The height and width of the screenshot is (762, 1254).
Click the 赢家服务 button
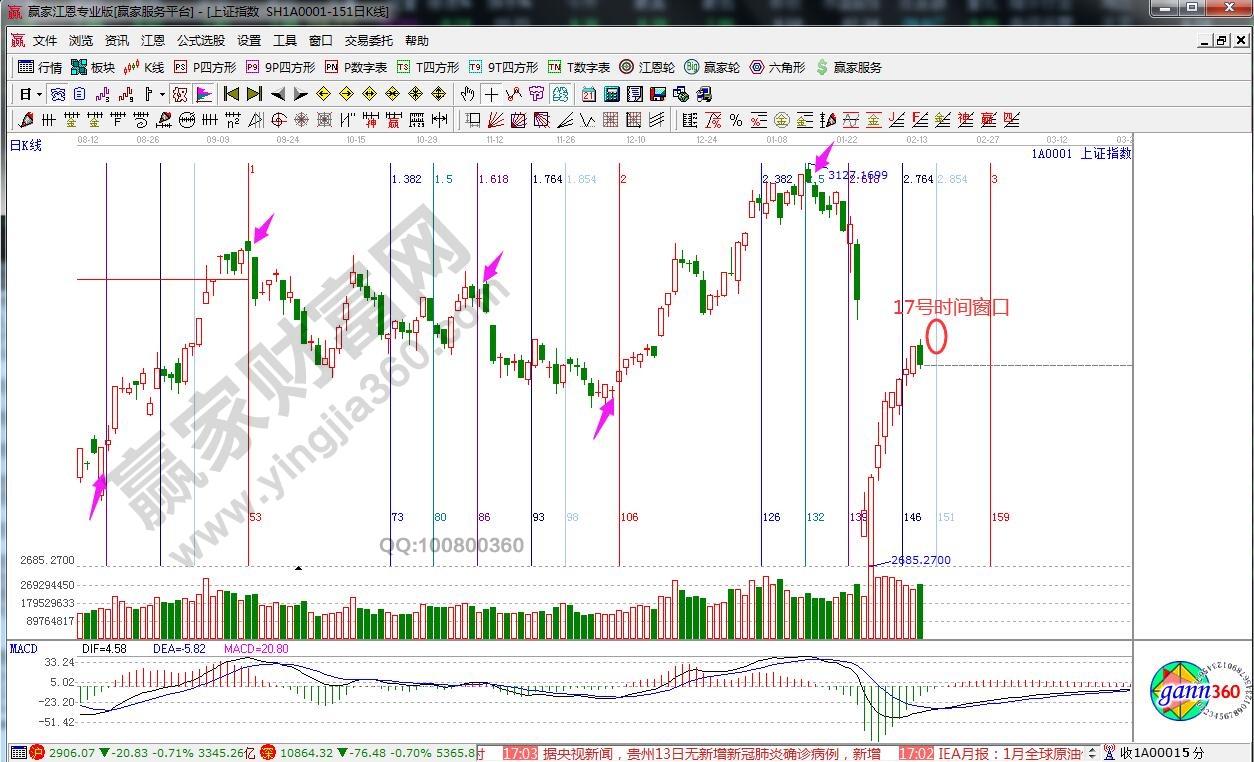pyautogui.click(x=849, y=68)
